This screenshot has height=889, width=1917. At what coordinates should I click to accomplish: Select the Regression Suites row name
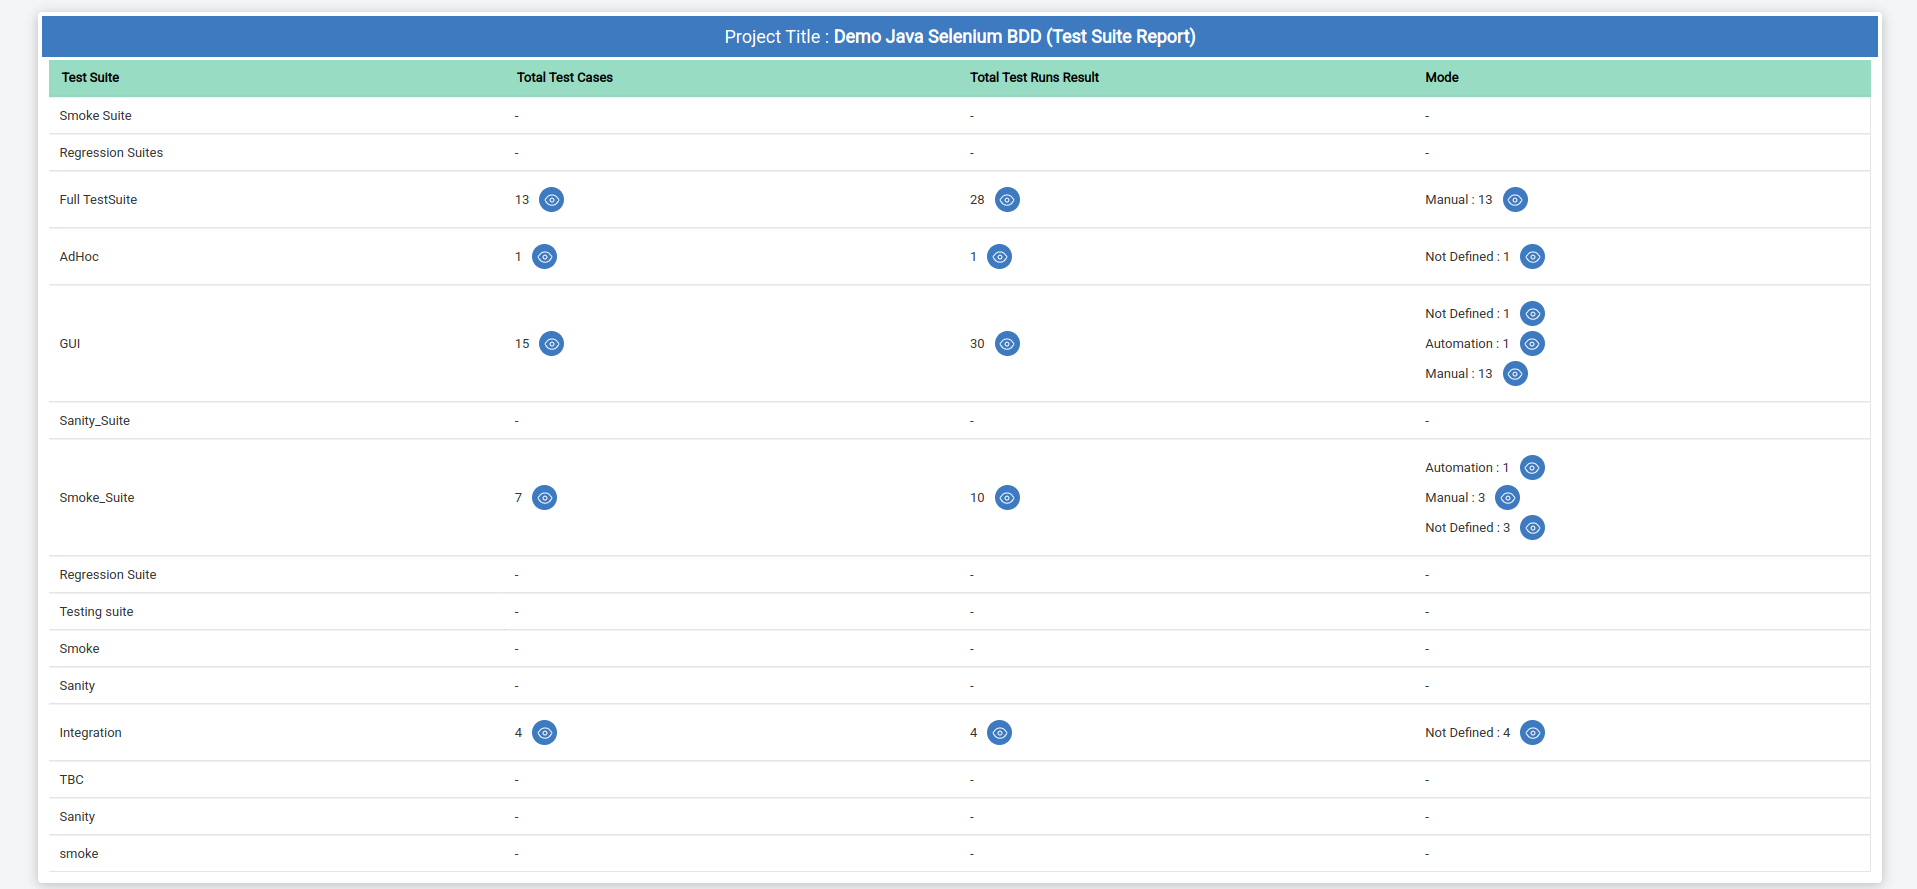click(111, 153)
